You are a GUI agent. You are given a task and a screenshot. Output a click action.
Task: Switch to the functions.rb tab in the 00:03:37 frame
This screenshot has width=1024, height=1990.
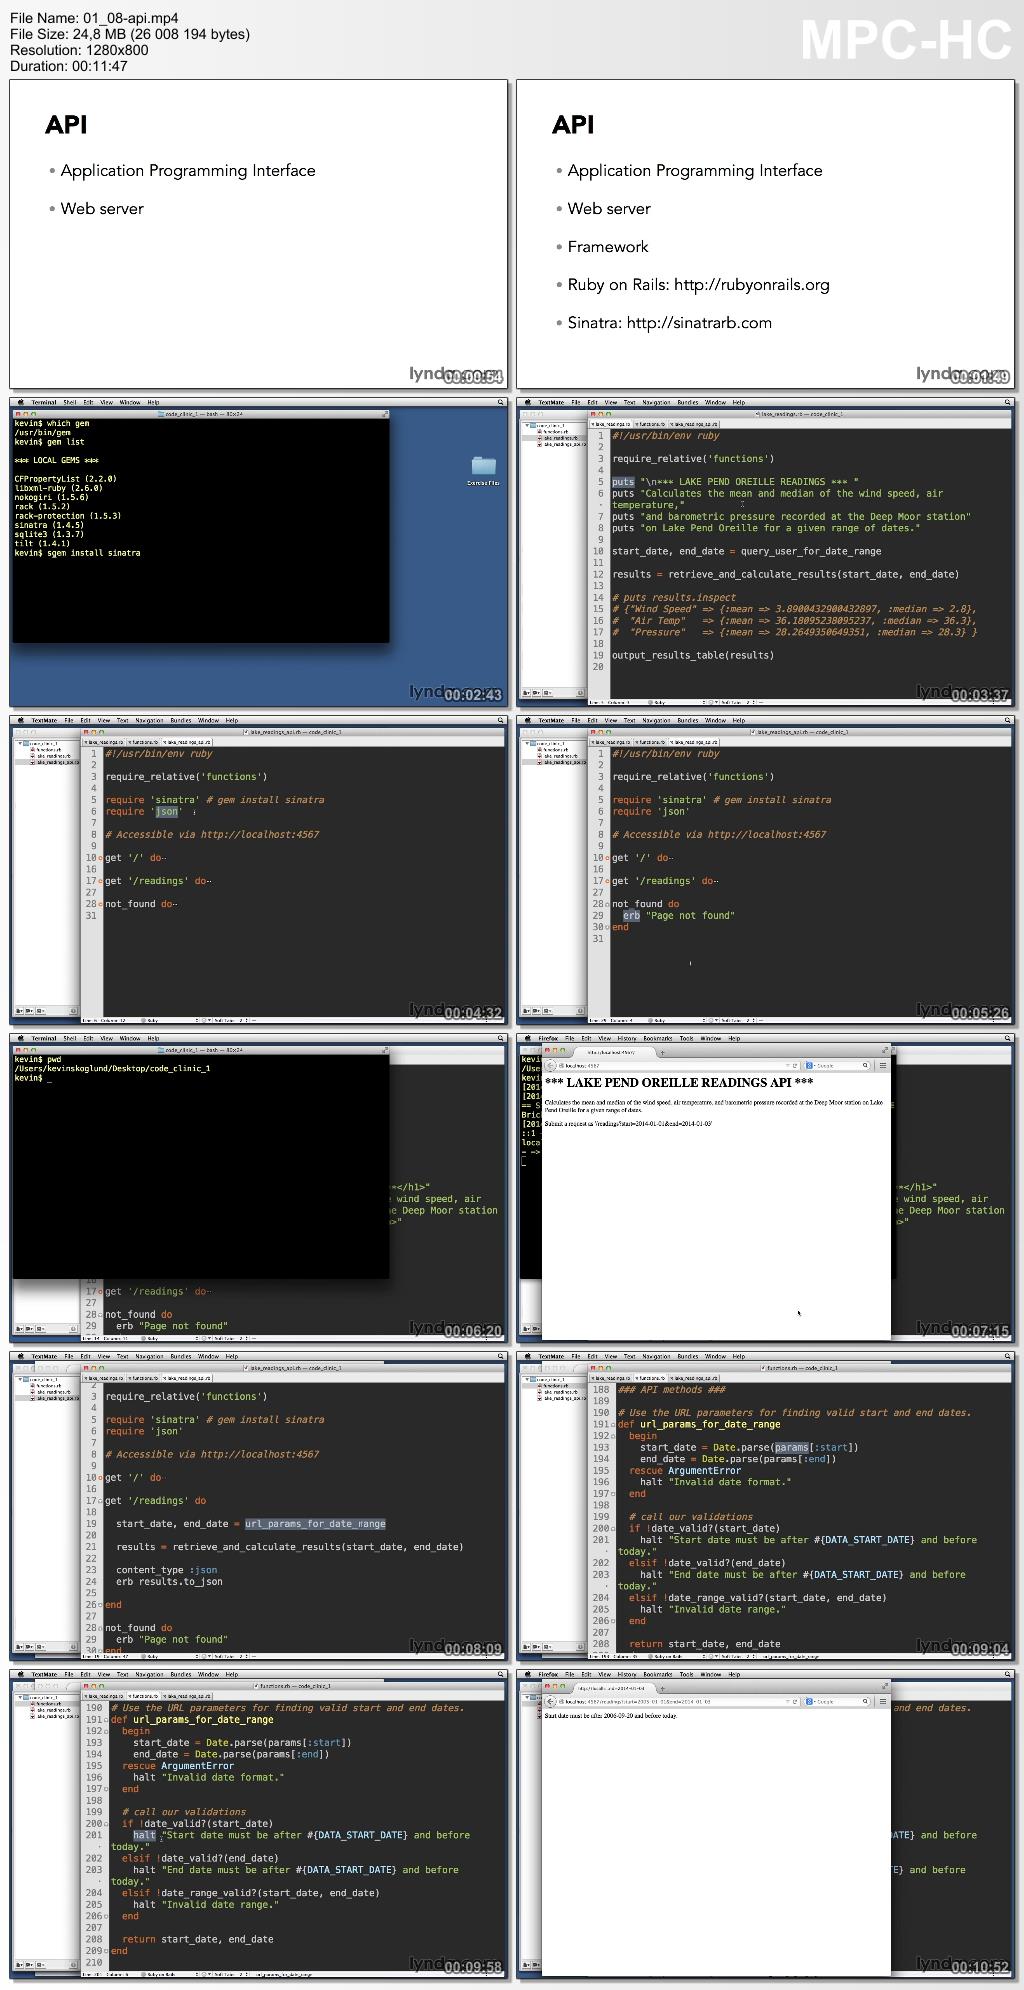pos(651,424)
